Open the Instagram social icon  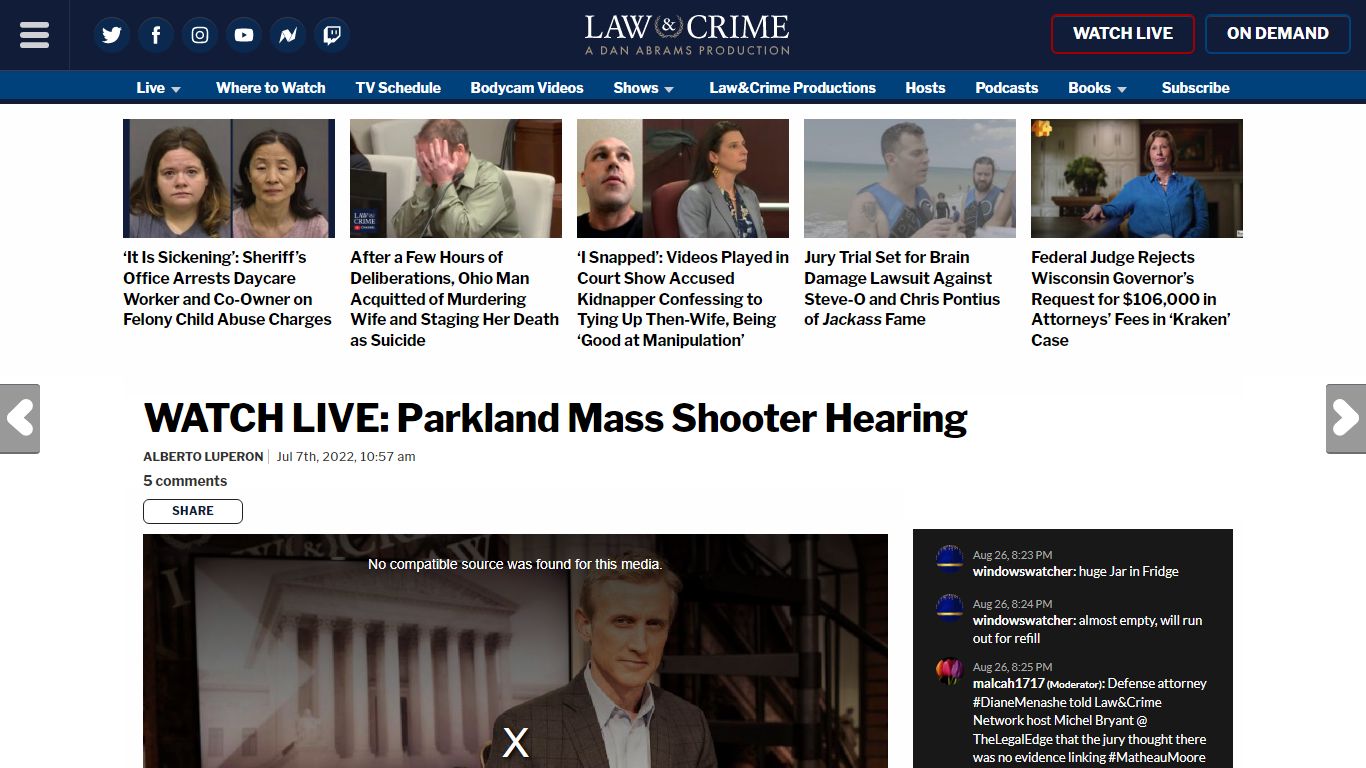200,35
